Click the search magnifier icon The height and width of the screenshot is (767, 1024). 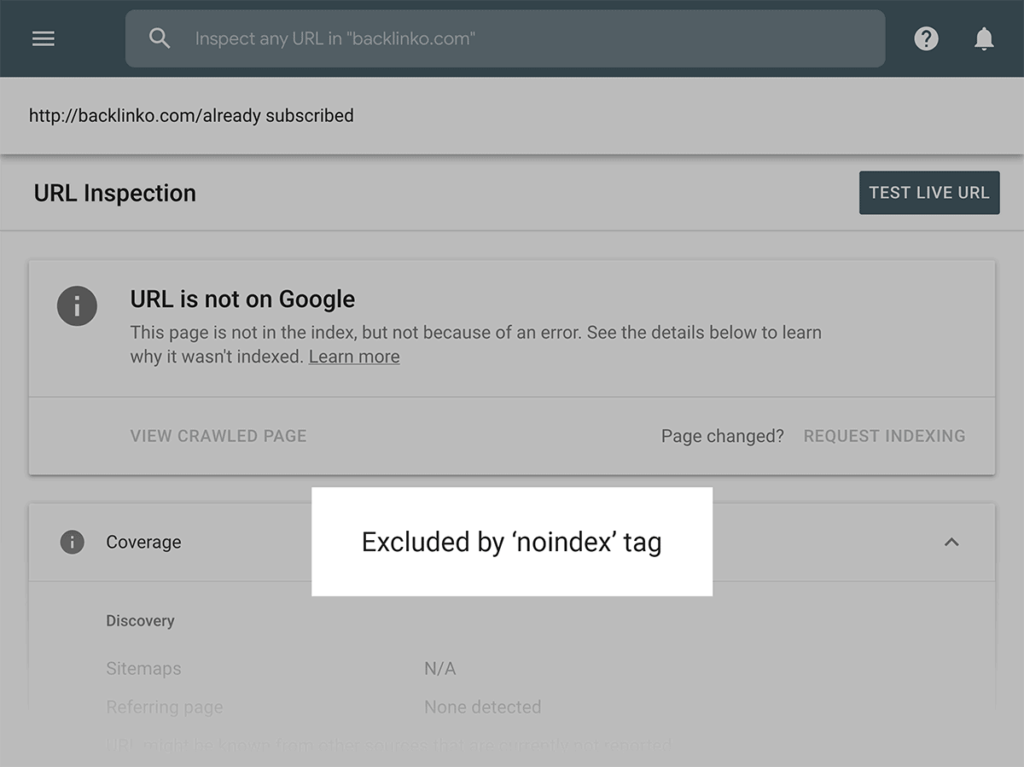coord(160,38)
